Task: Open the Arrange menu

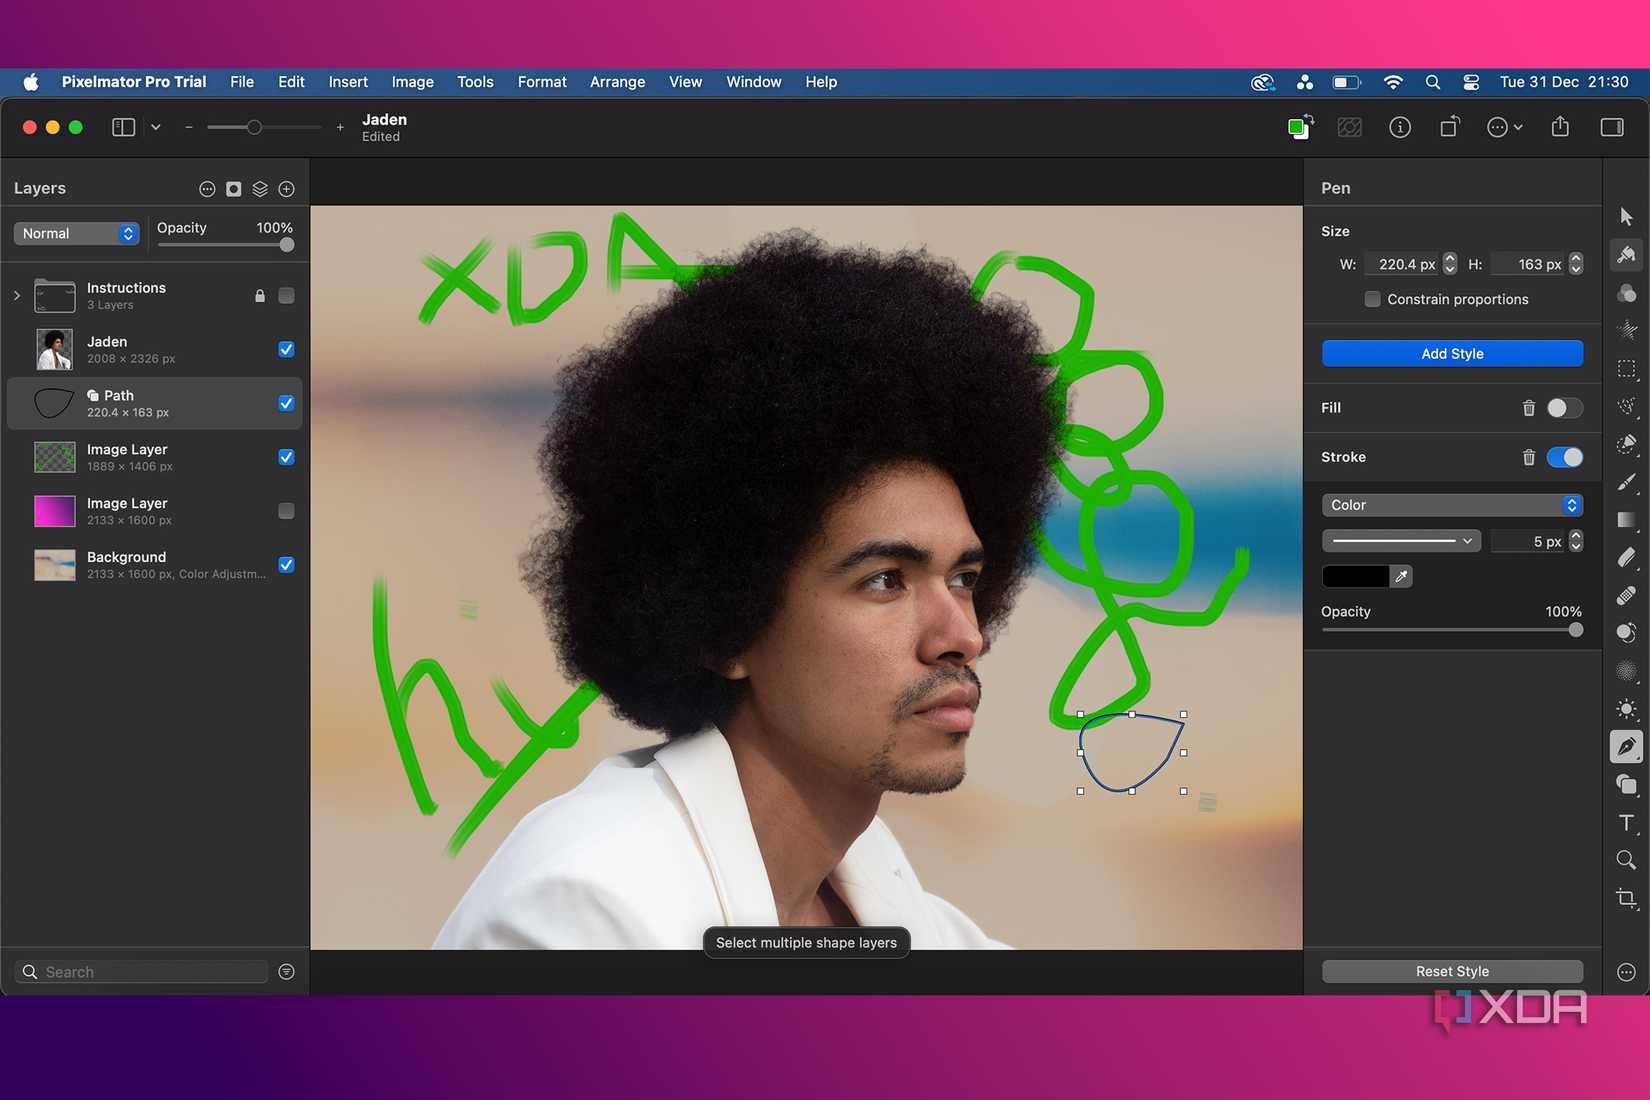Action: point(617,82)
